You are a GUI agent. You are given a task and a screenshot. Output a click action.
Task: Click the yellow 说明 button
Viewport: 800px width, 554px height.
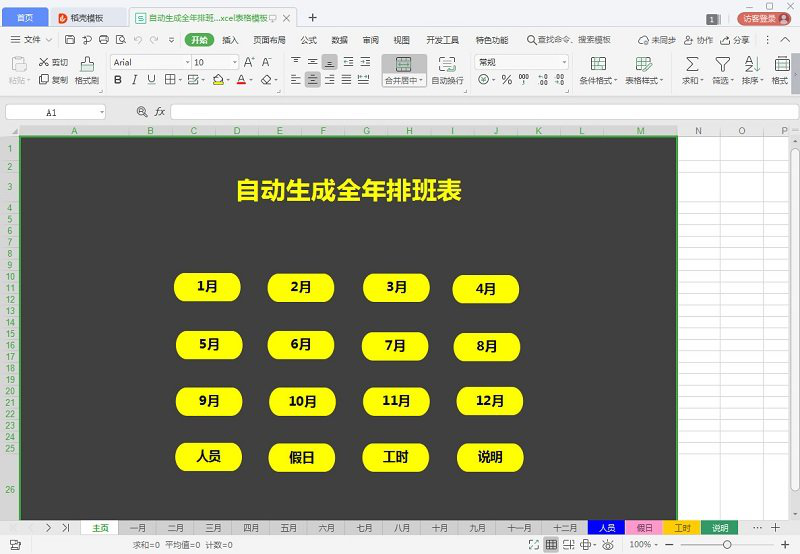click(x=490, y=457)
